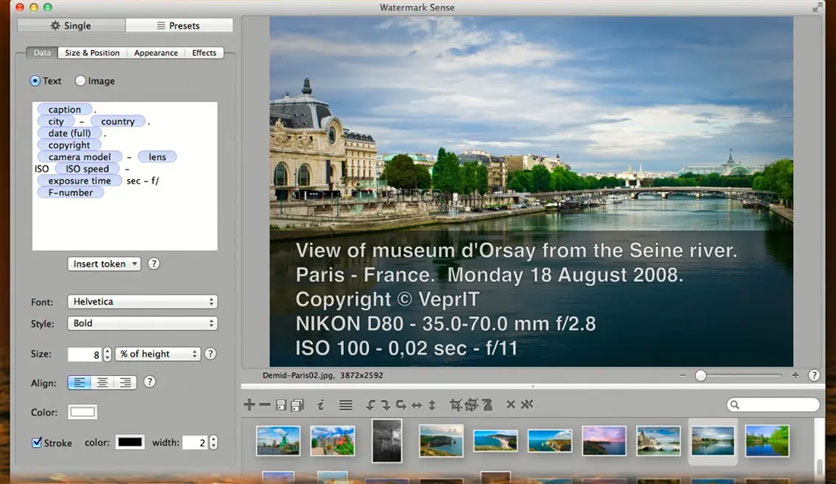Save the current image using single disk icon
Viewport: 836px width, 484px height.
[x=281, y=405]
